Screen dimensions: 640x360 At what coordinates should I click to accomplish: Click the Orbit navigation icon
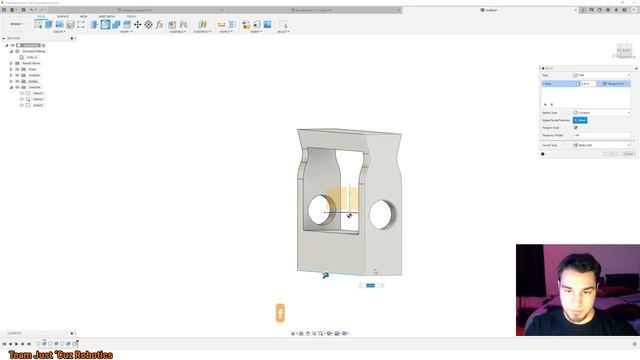[293, 333]
